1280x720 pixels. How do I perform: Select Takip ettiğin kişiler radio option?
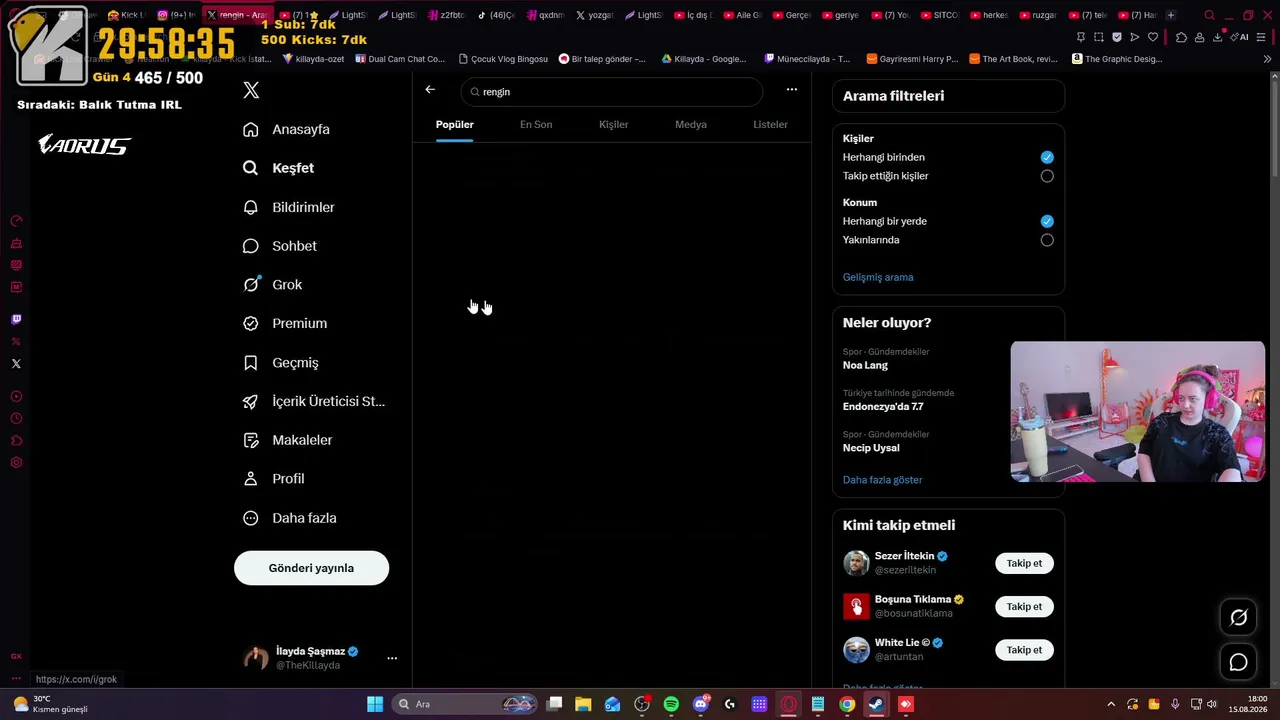point(1047,176)
